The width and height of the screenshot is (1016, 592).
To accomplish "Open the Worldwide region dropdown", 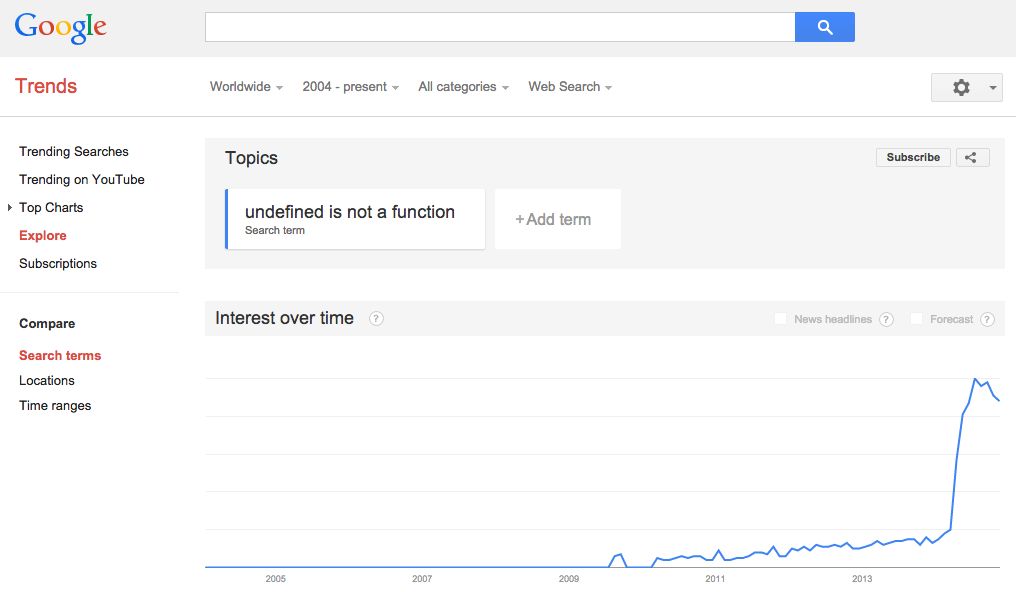I will click(246, 87).
